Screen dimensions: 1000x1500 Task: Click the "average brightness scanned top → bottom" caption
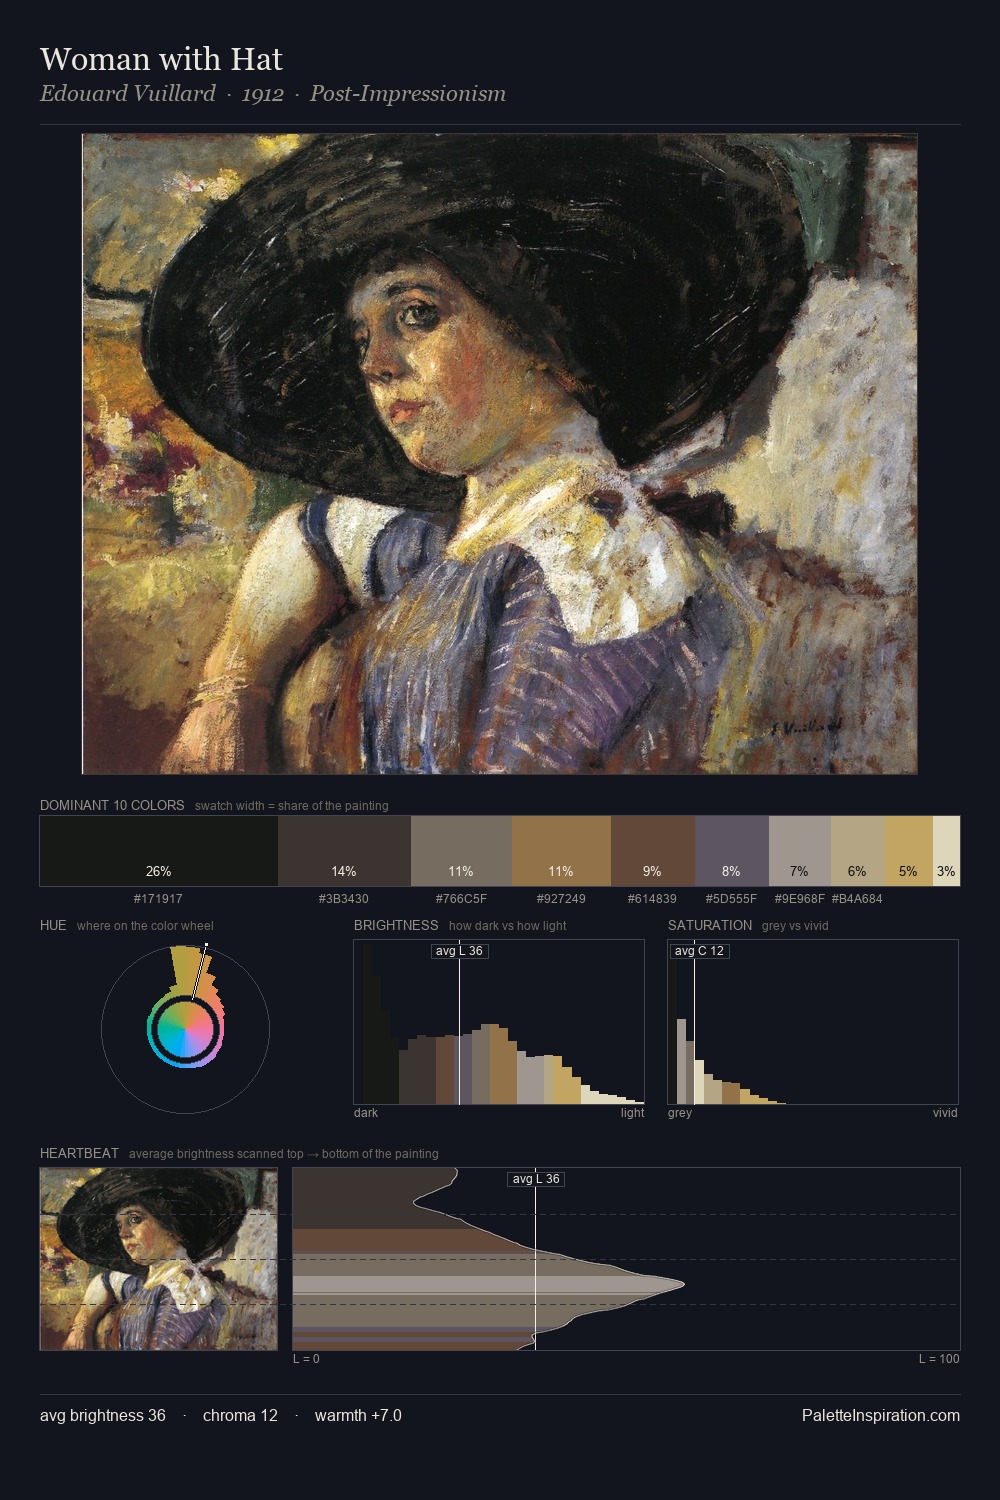pyautogui.click(x=284, y=1154)
